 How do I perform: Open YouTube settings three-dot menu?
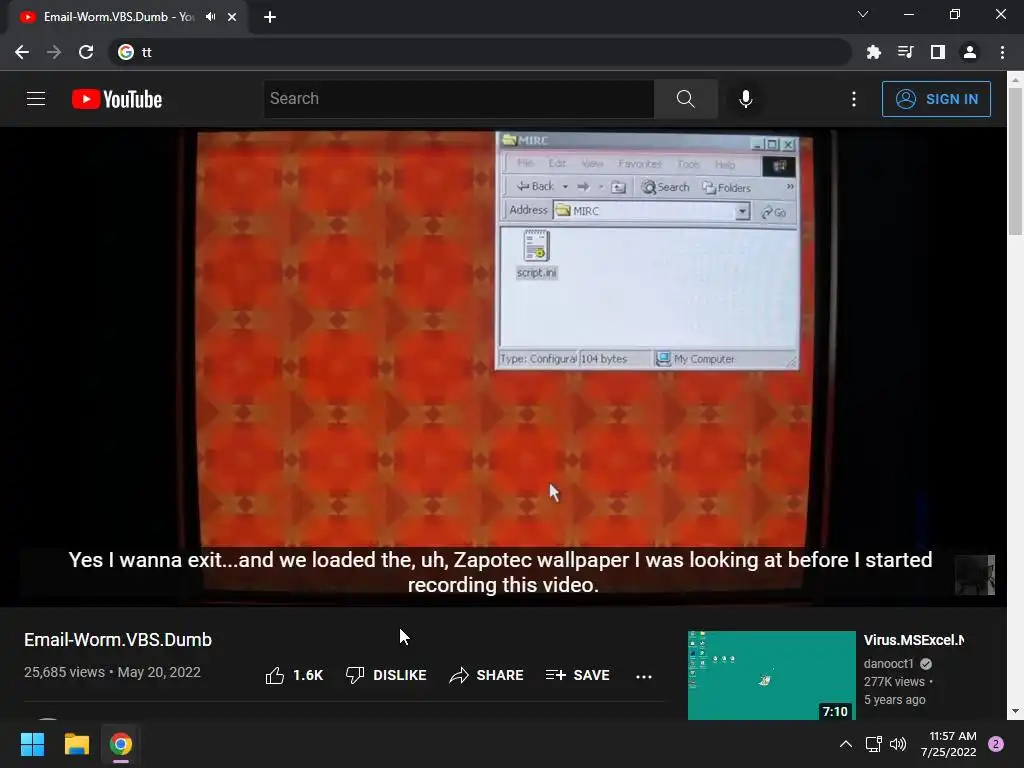click(854, 99)
